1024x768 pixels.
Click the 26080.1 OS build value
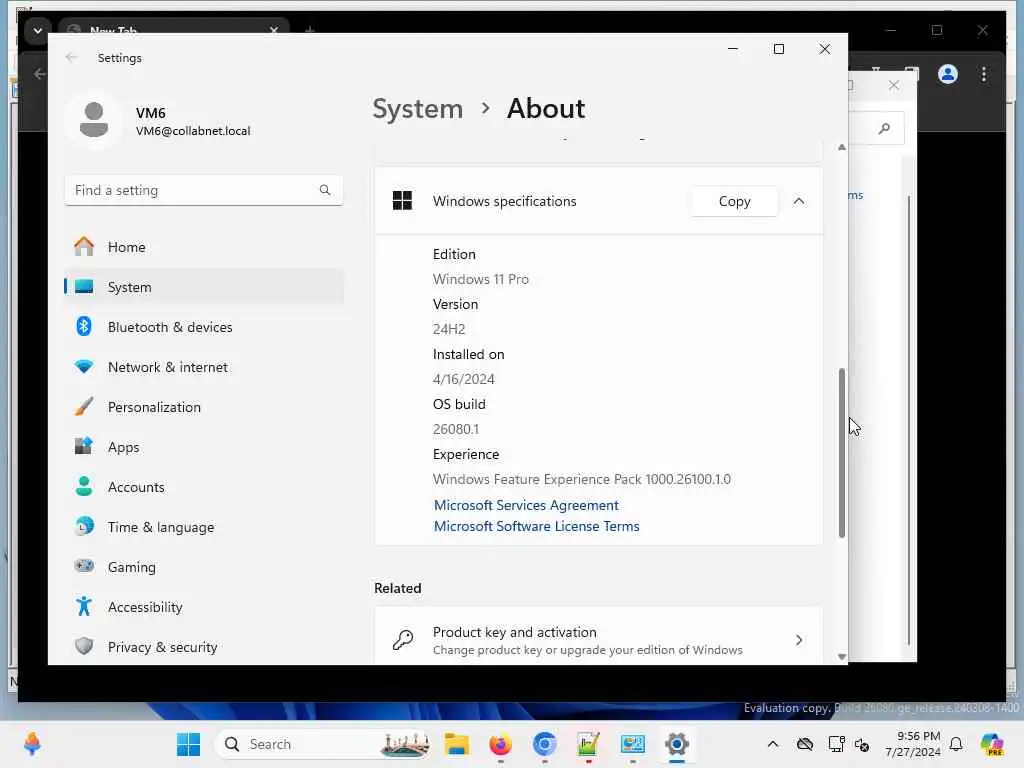click(x=456, y=429)
